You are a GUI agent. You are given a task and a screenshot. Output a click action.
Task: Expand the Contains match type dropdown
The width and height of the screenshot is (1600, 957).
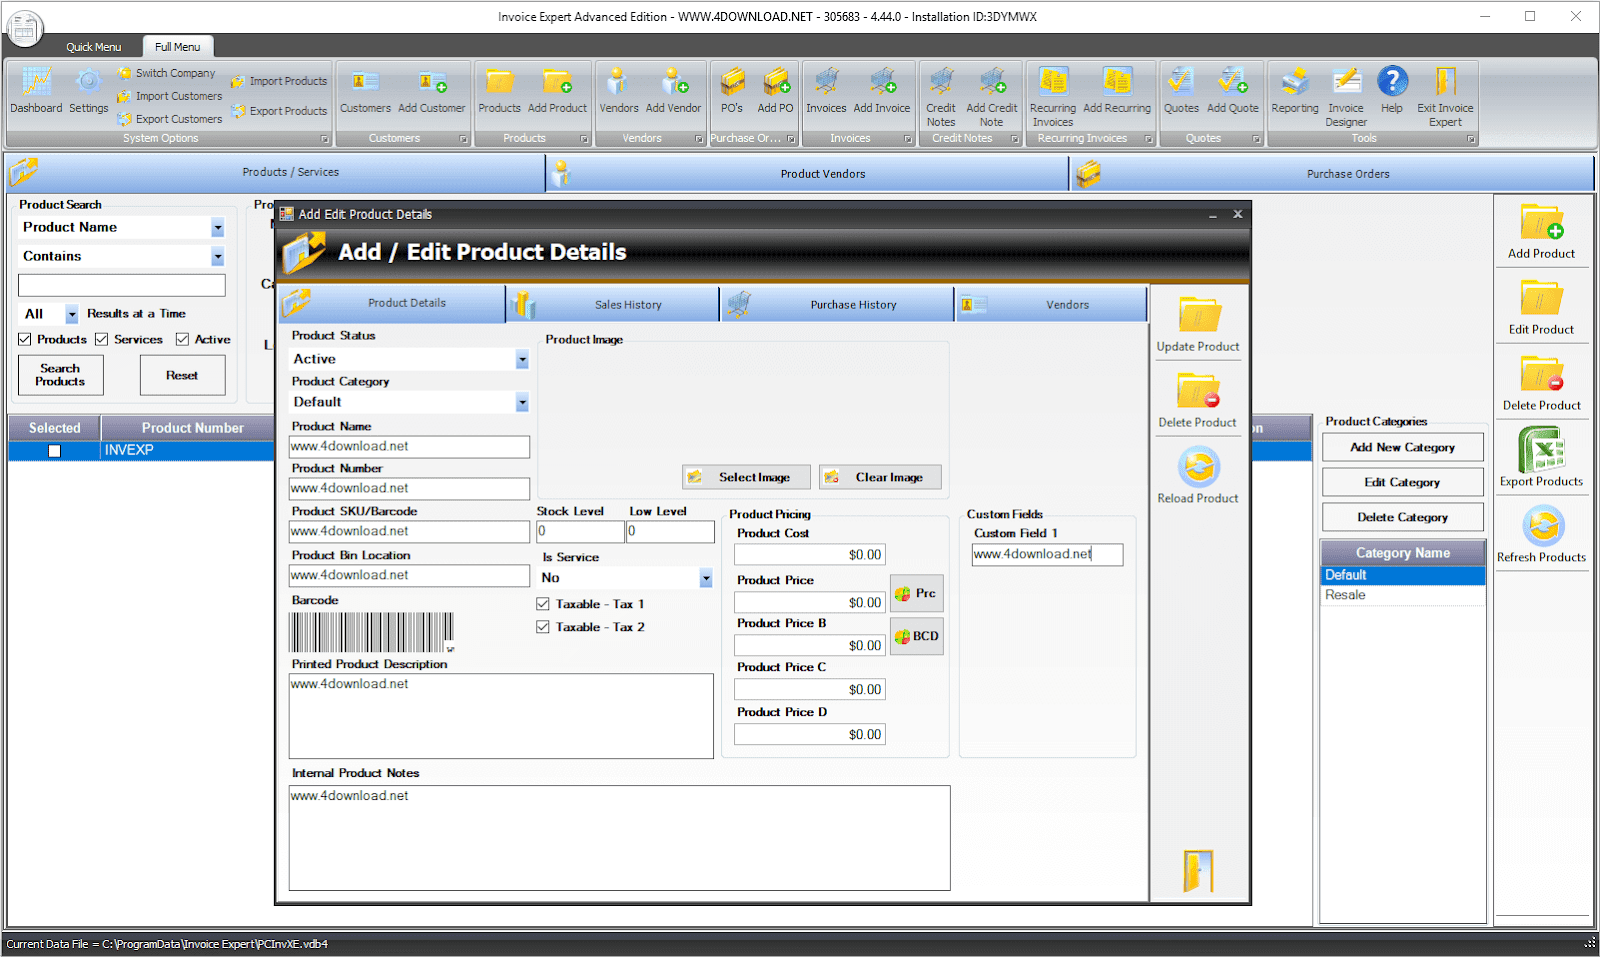click(217, 257)
